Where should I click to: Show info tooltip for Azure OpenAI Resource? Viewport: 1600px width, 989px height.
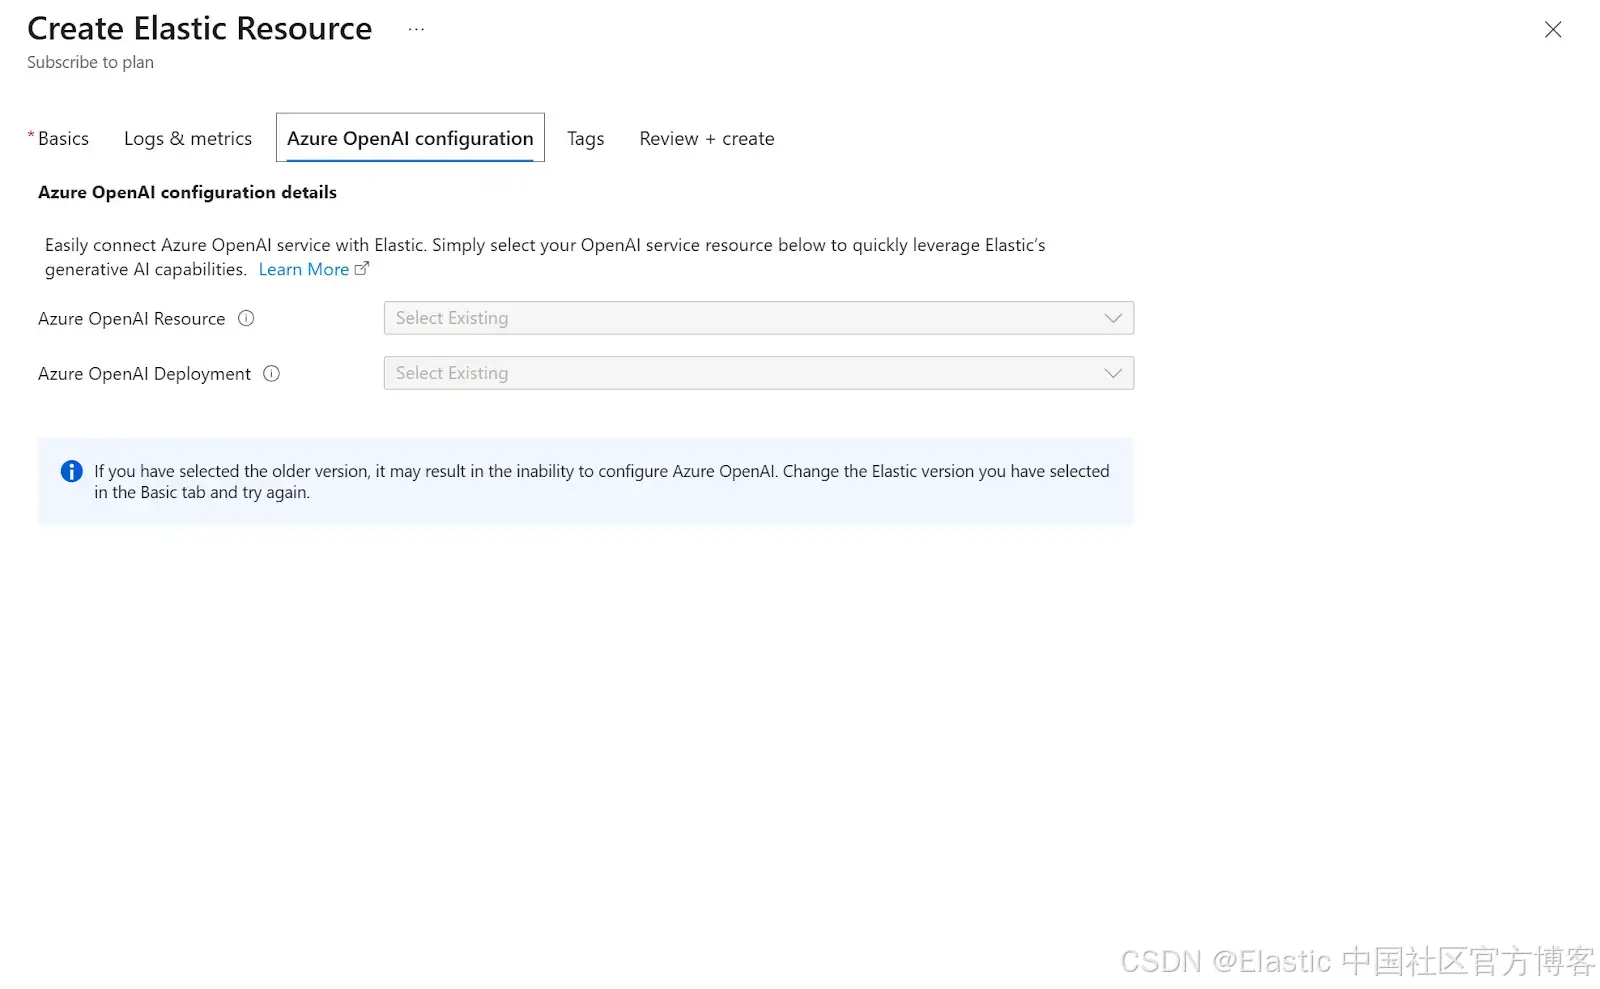tap(246, 318)
